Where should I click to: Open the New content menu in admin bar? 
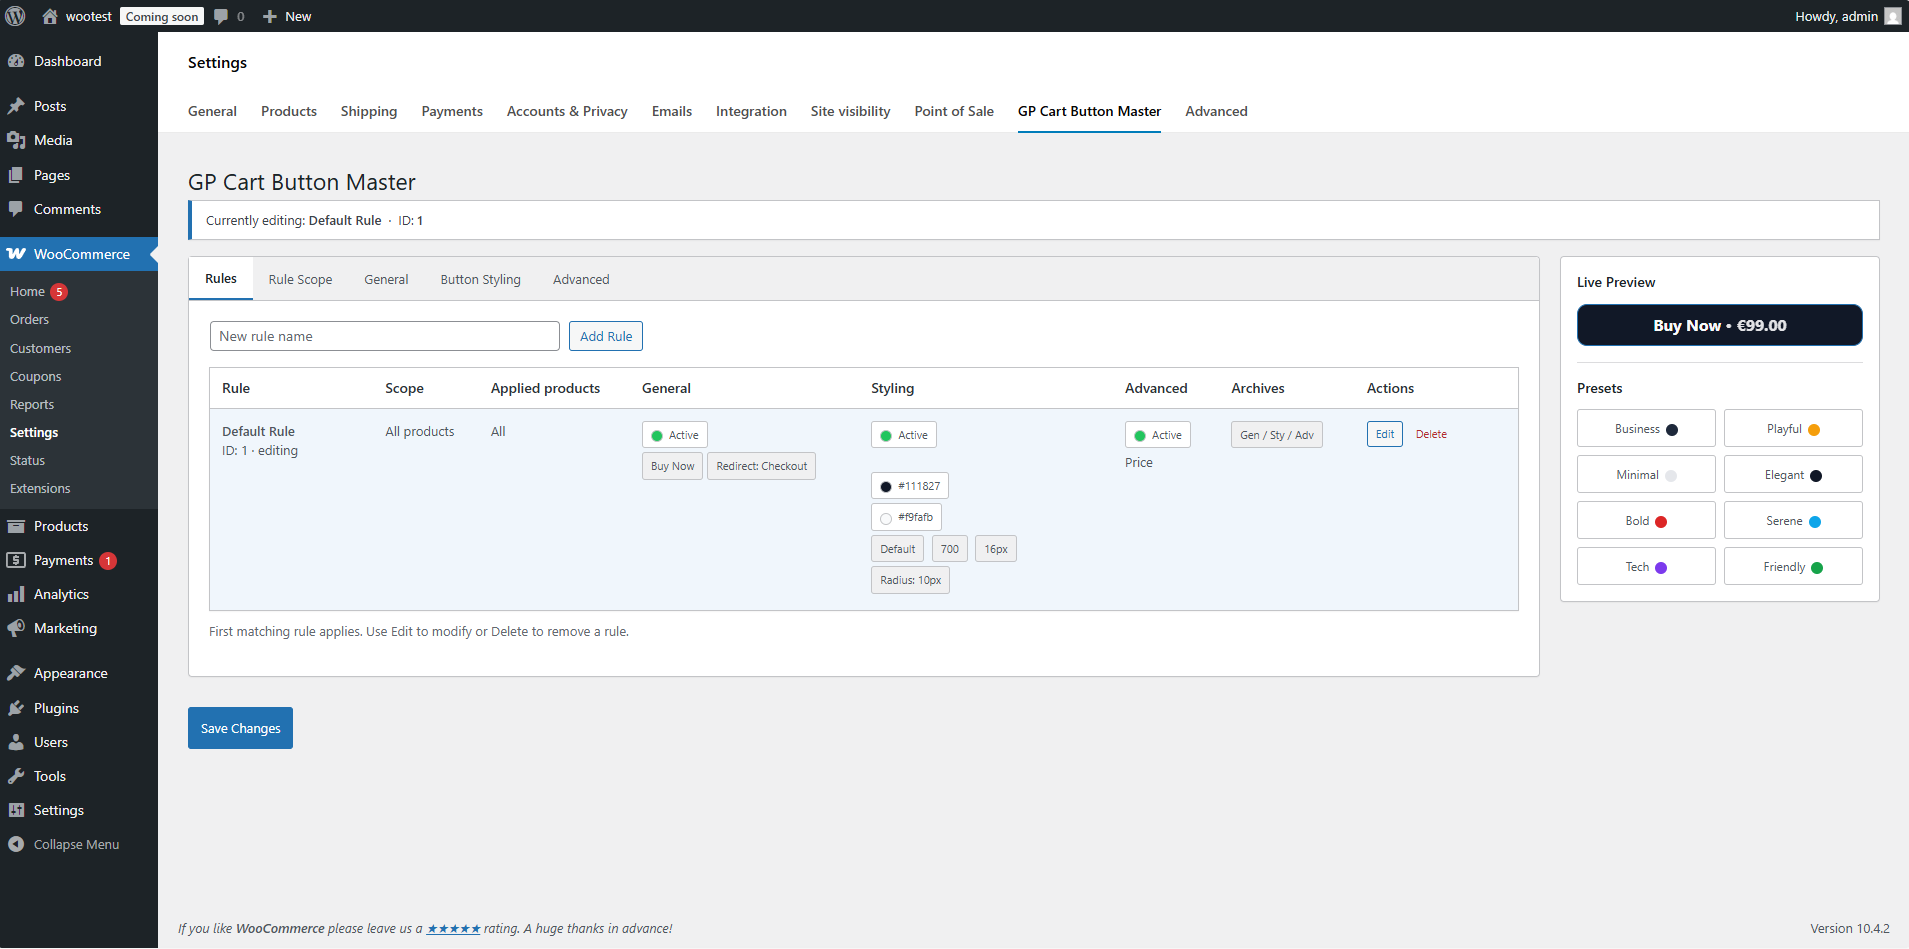click(x=287, y=16)
